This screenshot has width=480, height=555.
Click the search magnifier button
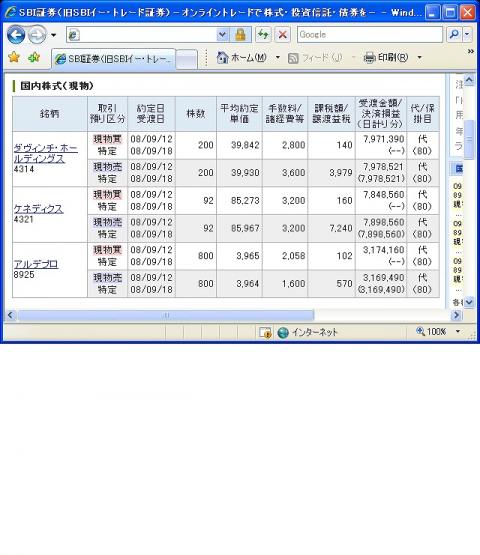tap(454, 35)
